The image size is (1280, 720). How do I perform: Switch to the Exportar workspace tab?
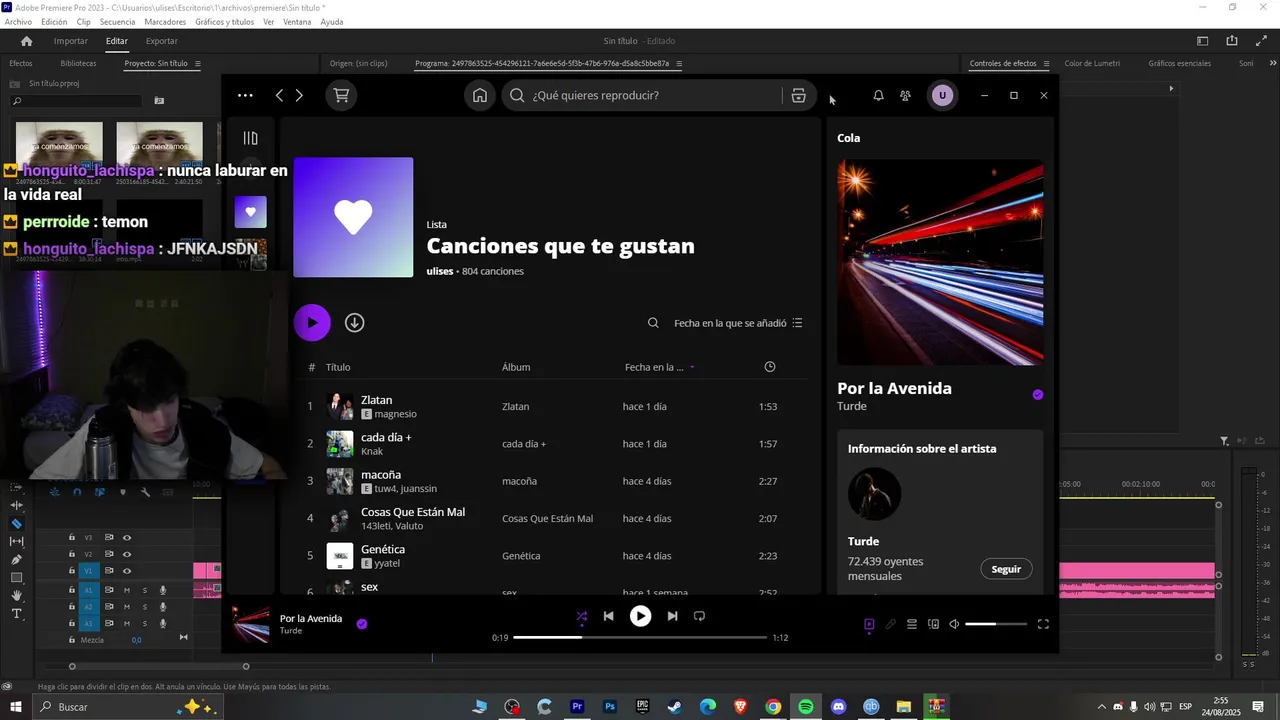162,41
